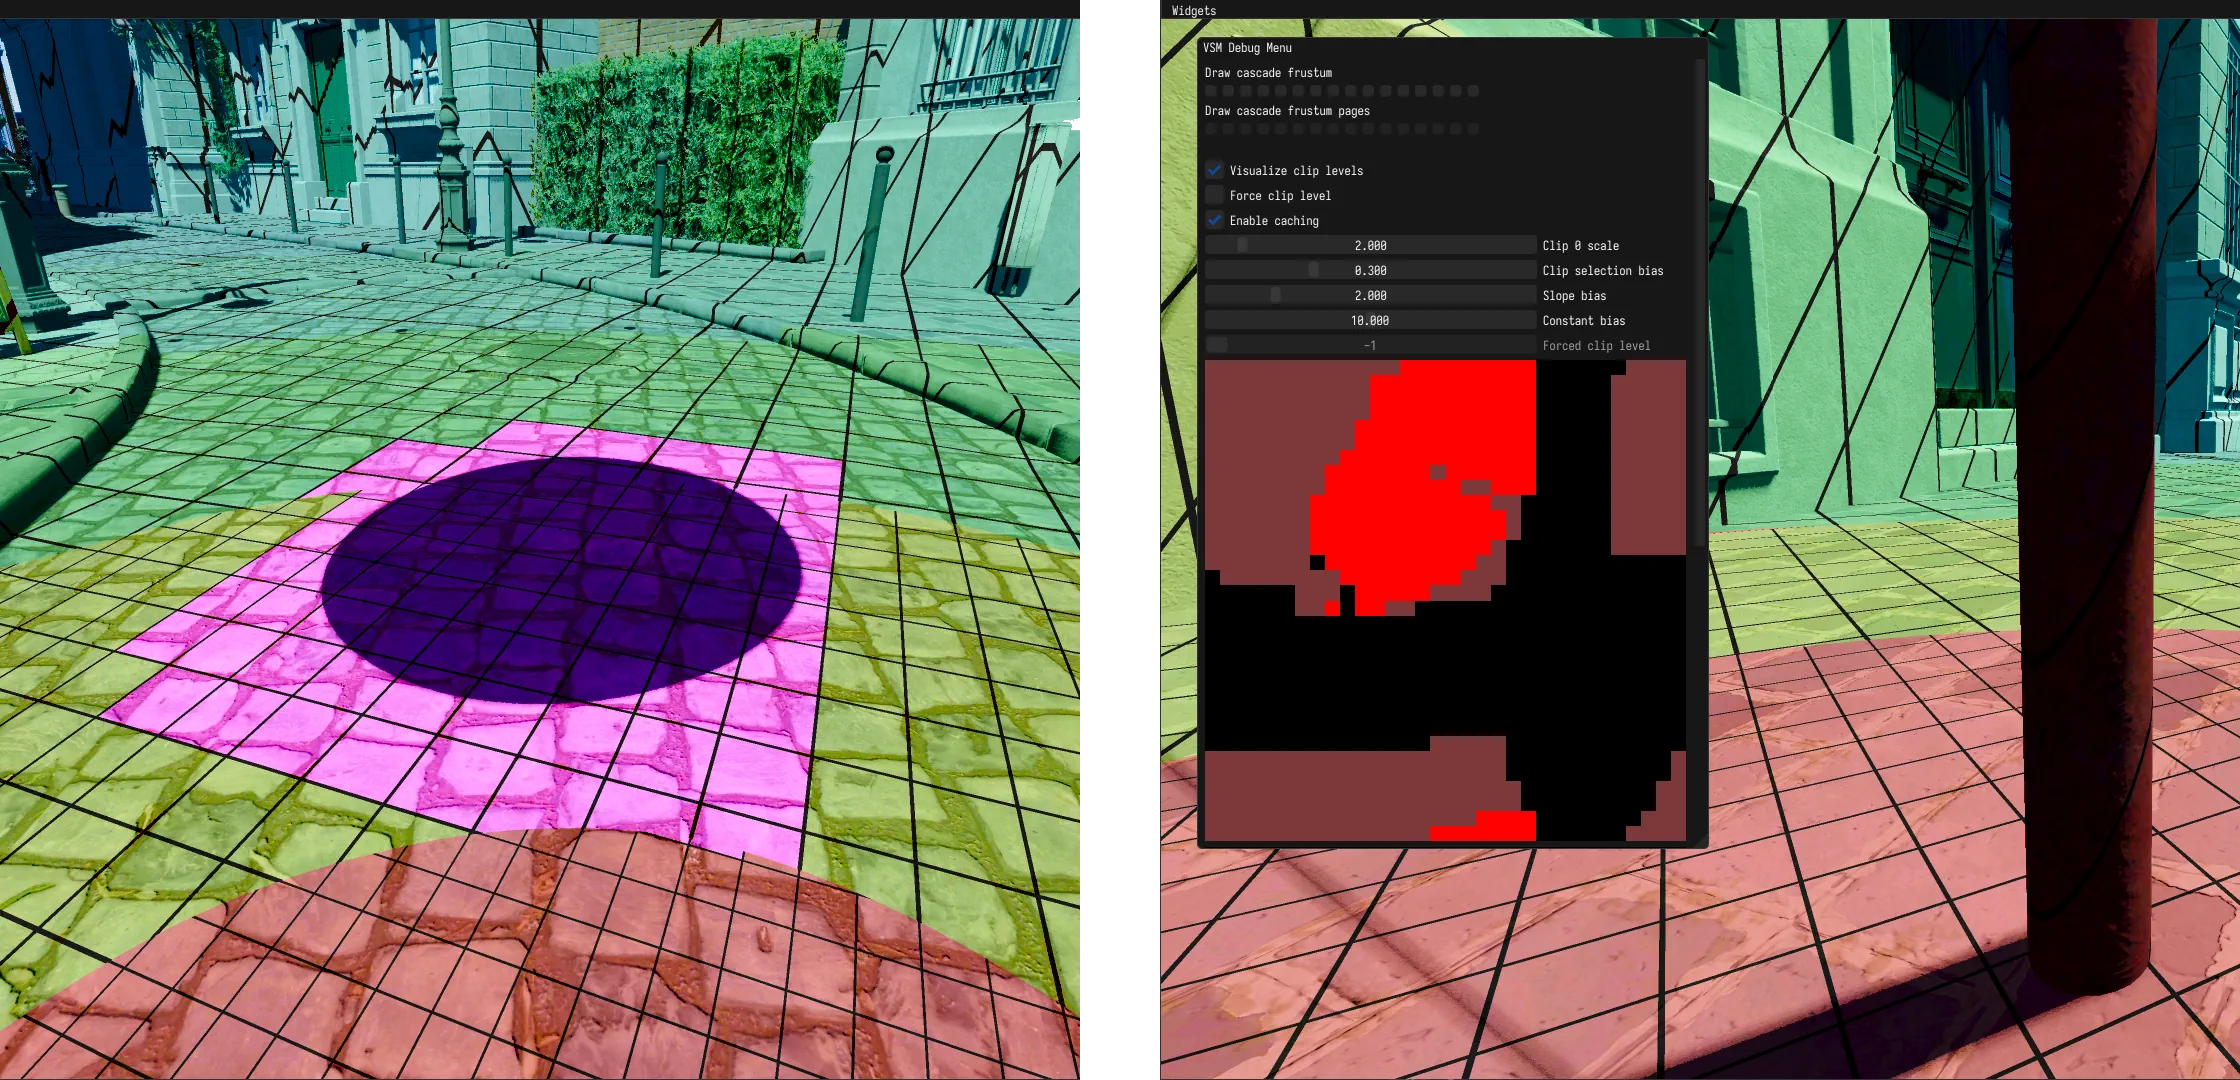Click the 'Clip 0 scale' label
2240x1080 pixels.
[x=1580, y=246]
